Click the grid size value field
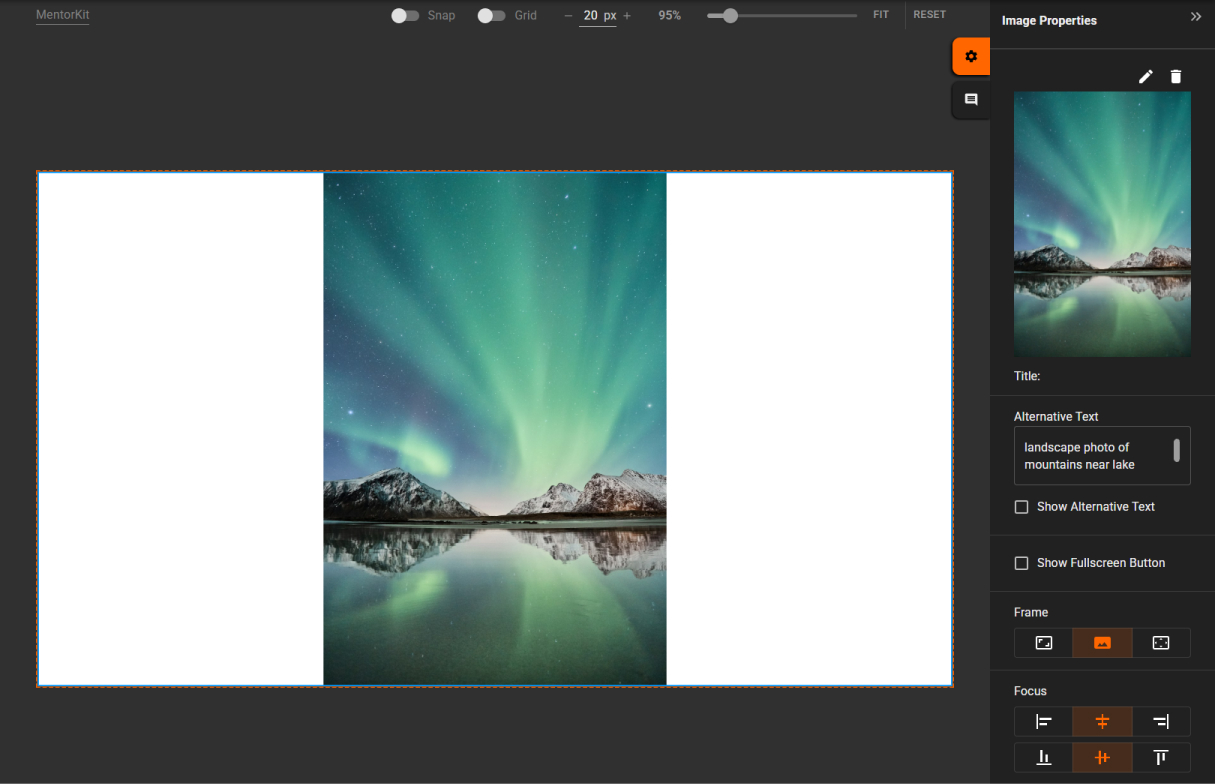1215x784 pixels. pos(598,16)
